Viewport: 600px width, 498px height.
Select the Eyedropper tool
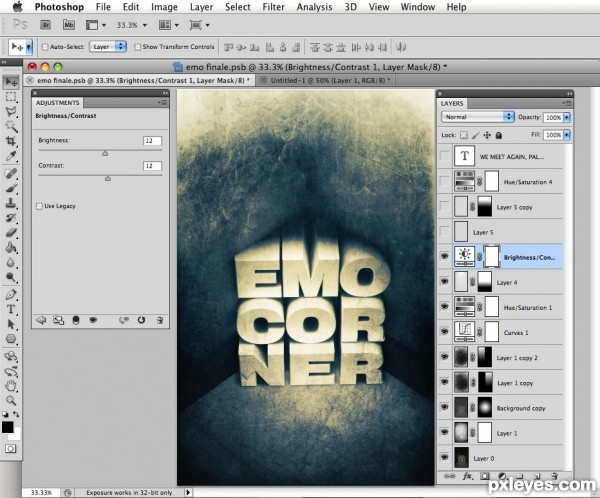(11, 156)
